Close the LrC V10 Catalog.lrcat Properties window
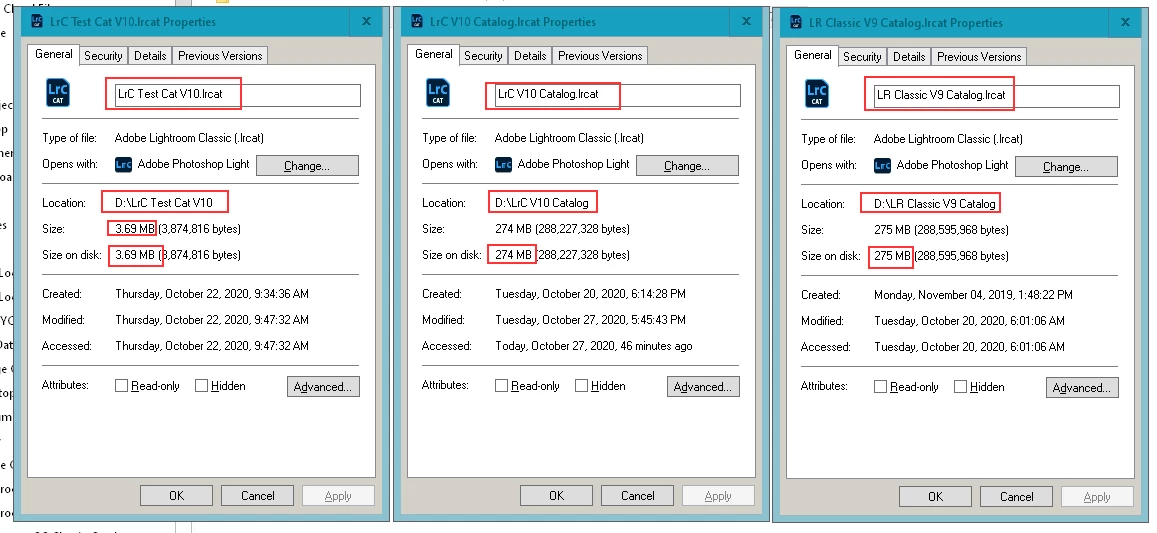Screen dimensions: 1157x533 (746, 21)
